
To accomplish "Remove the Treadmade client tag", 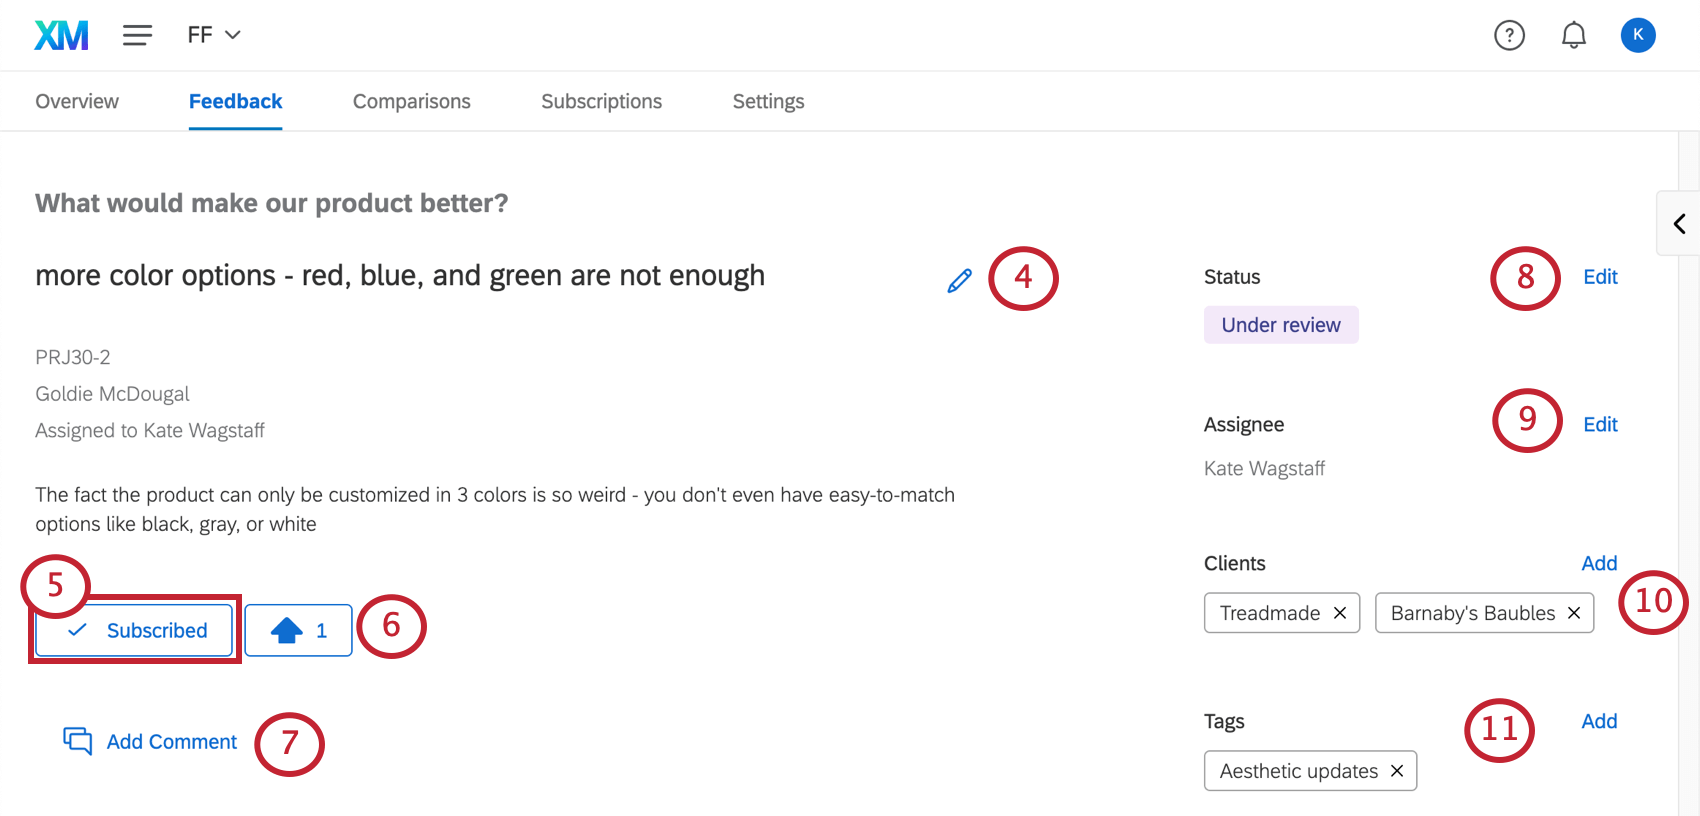I will pos(1340,613).
